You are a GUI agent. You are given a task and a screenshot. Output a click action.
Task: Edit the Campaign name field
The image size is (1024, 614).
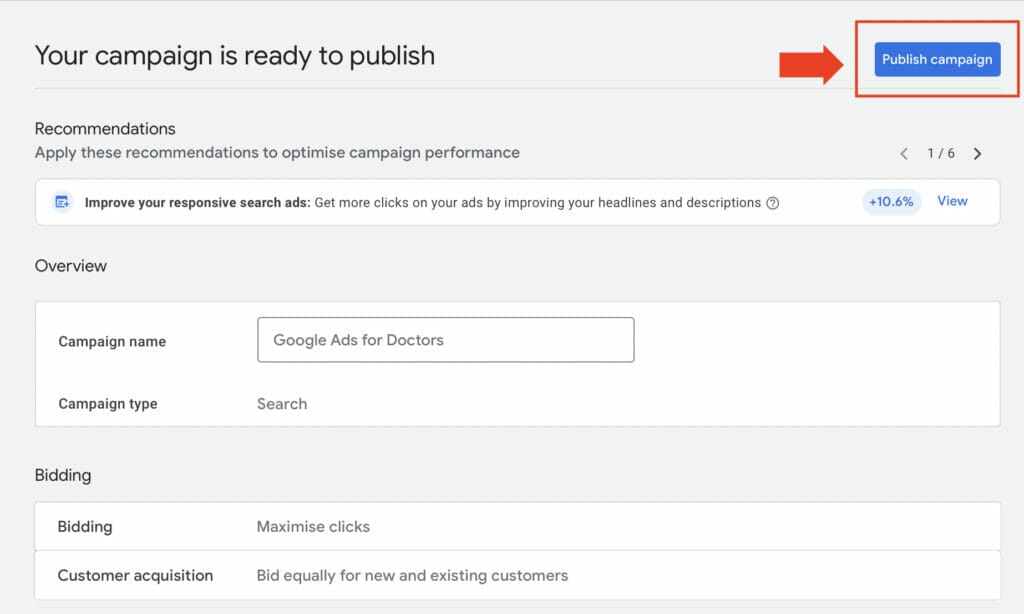[x=445, y=340]
